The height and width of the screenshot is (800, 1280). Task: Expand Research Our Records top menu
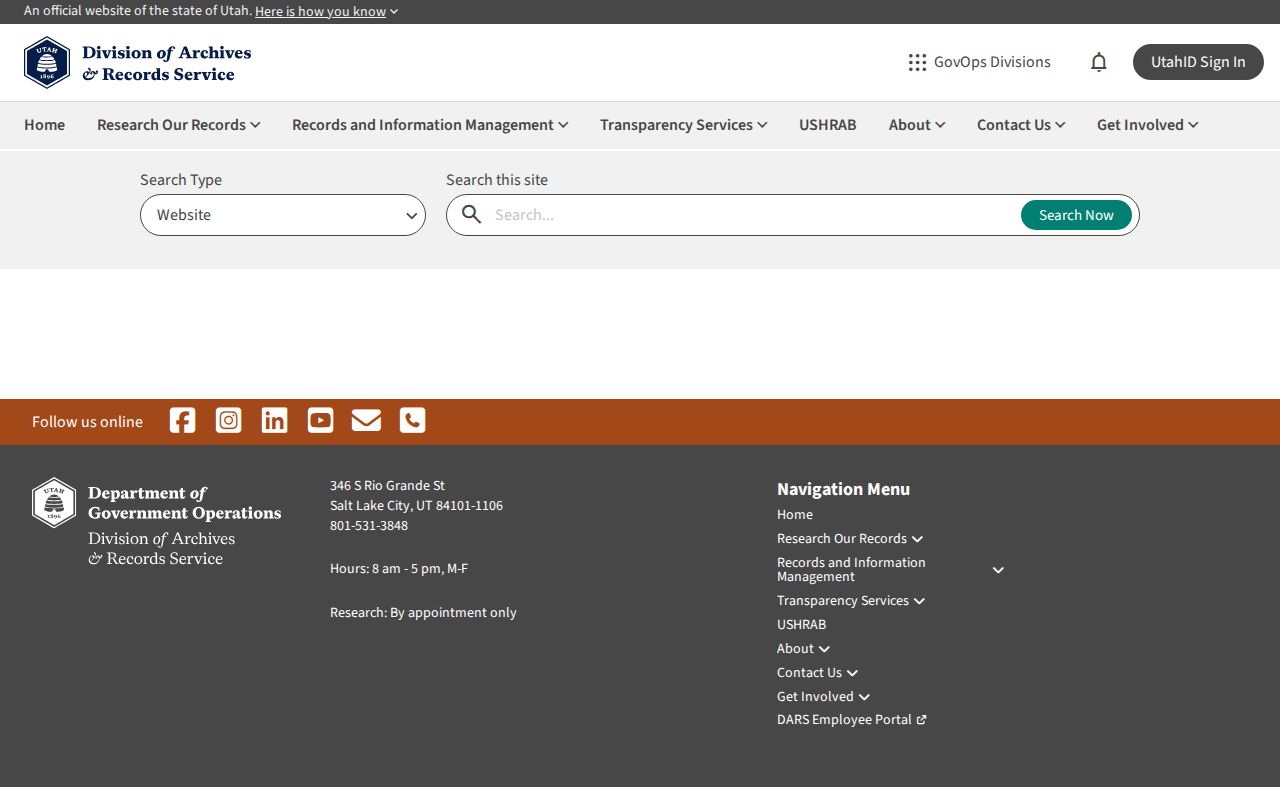pos(179,125)
